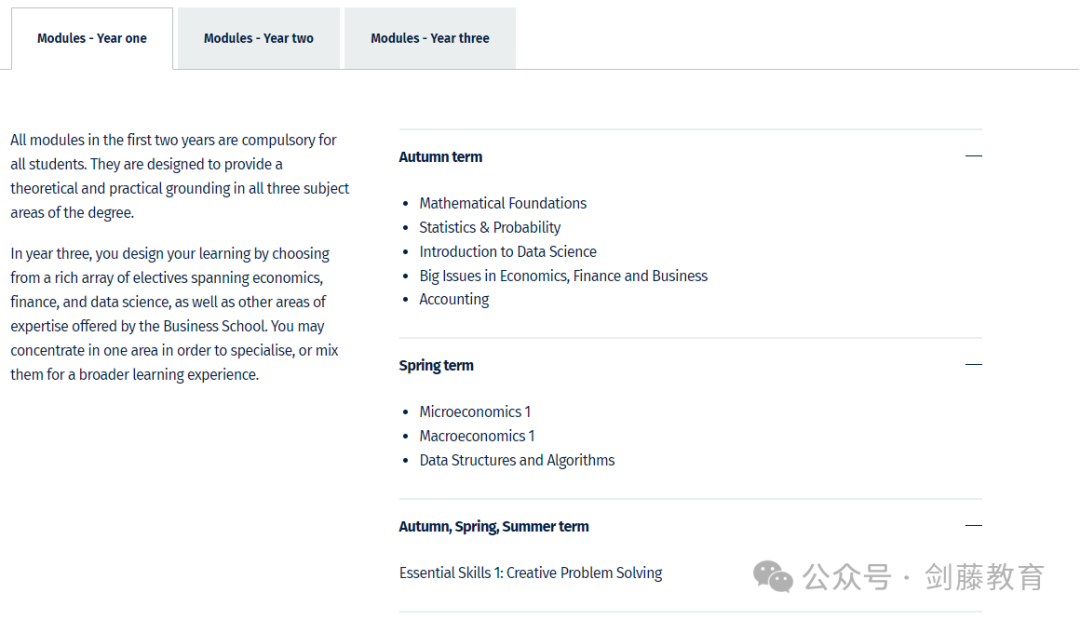Screen dimensions: 1080x620
Task: Select Data Structures and Algorithms item
Action: 517,460
